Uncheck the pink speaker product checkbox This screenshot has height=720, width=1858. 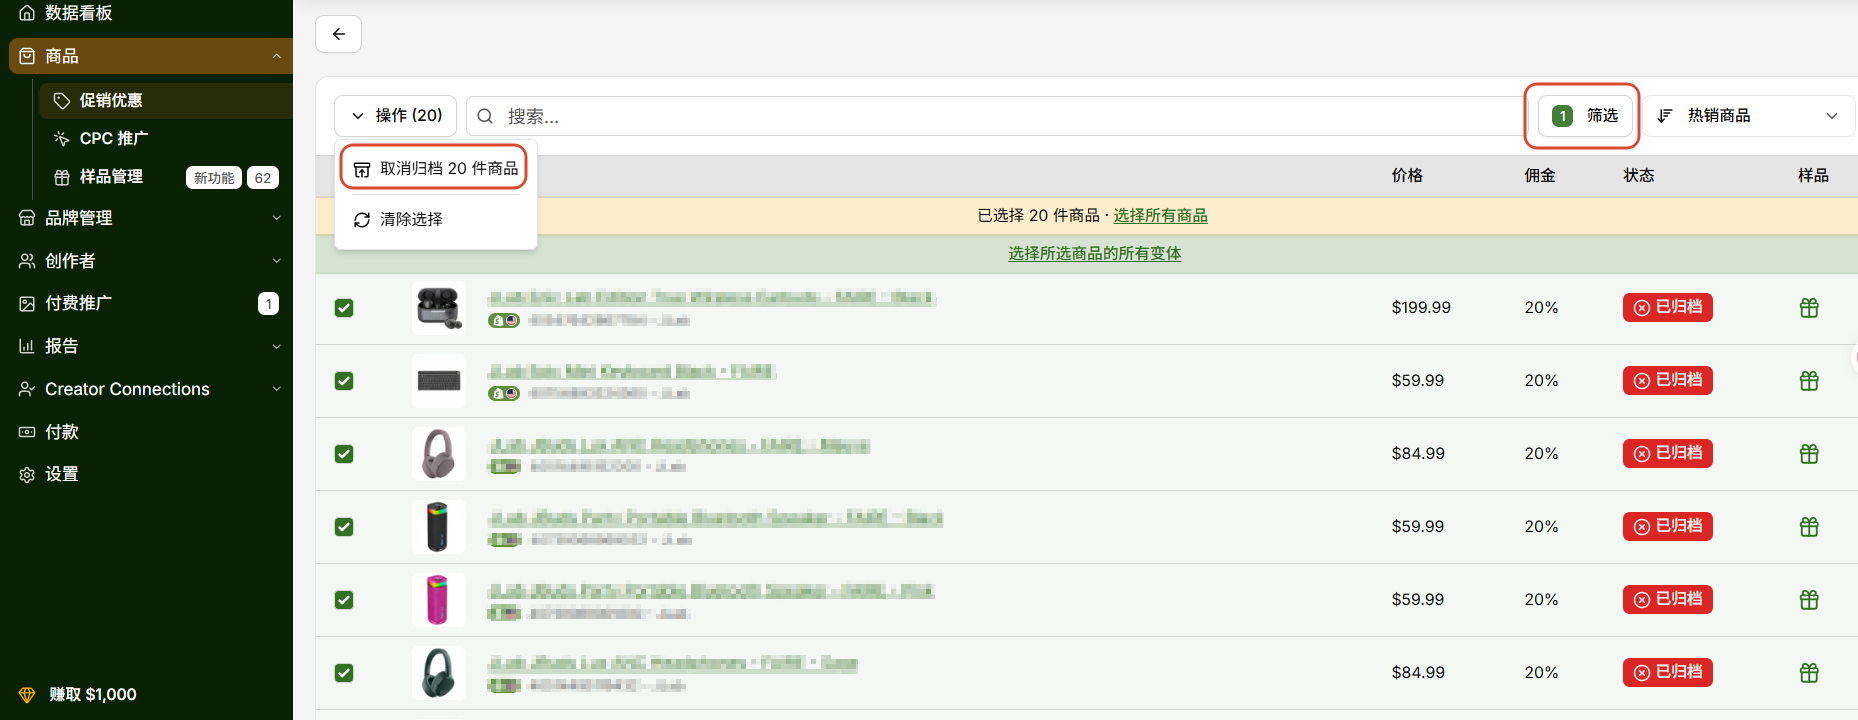(x=344, y=600)
